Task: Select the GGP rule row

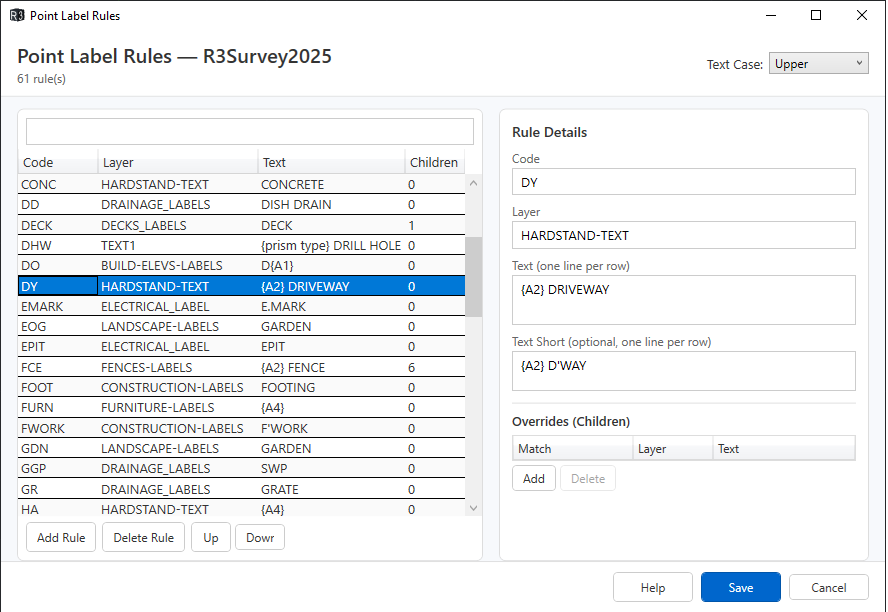Action: pos(242,469)
